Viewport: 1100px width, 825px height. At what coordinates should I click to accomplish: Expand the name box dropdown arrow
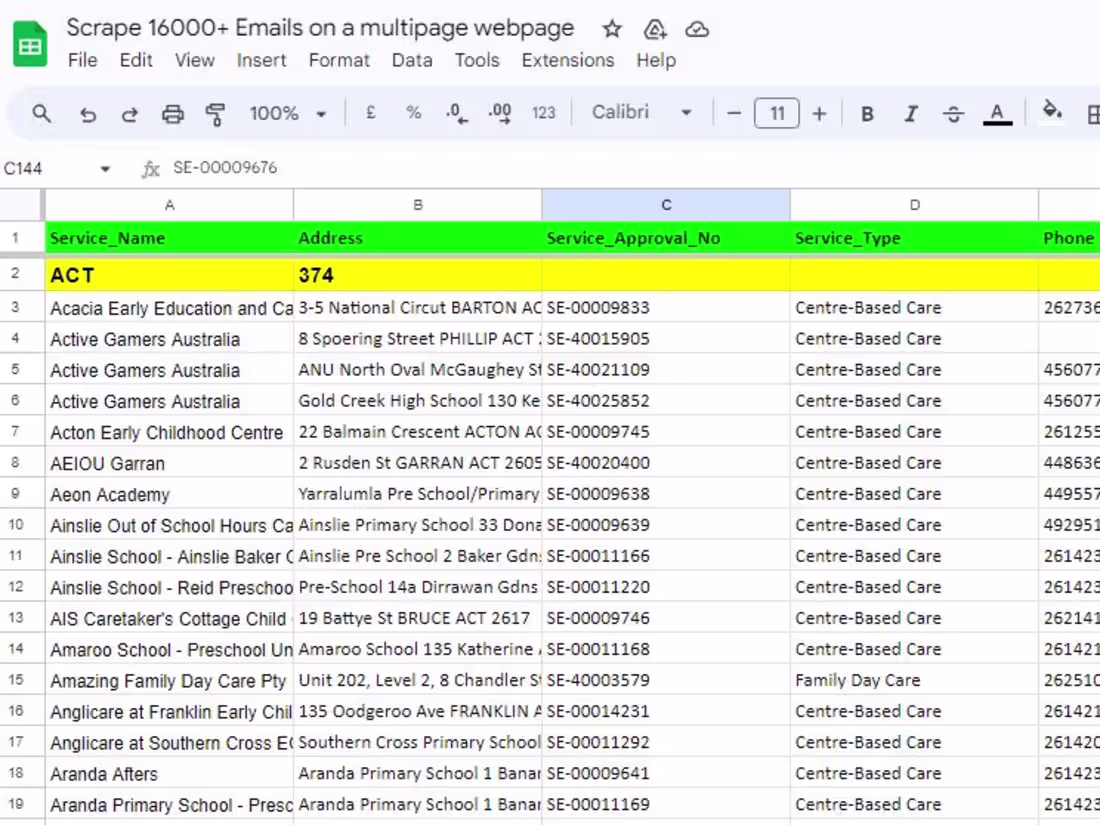(x=105, y=168)
